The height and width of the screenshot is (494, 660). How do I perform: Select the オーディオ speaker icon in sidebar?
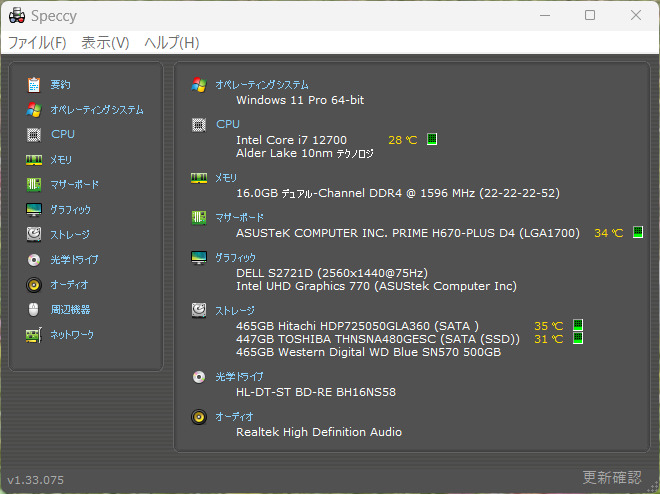point(34,285)
